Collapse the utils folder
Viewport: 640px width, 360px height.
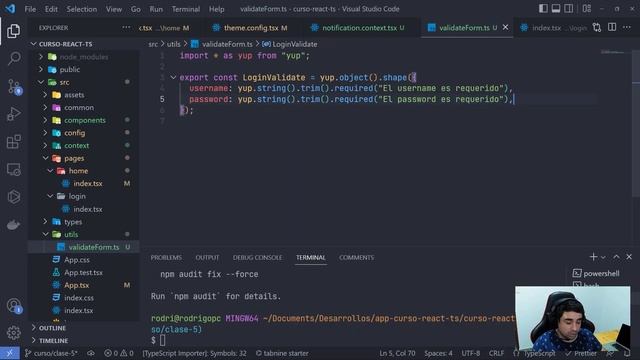71,234
